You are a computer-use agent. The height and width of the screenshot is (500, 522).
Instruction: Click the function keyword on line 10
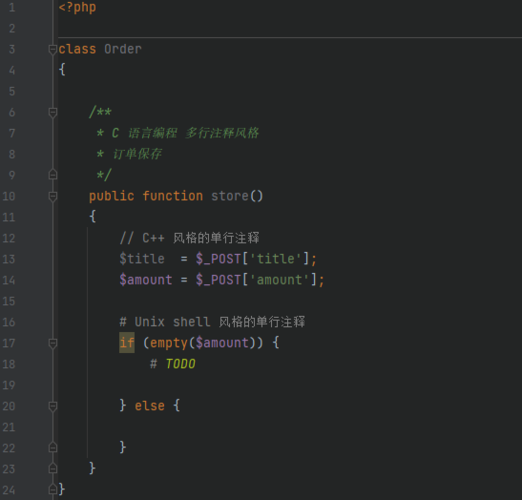[173, 196]
